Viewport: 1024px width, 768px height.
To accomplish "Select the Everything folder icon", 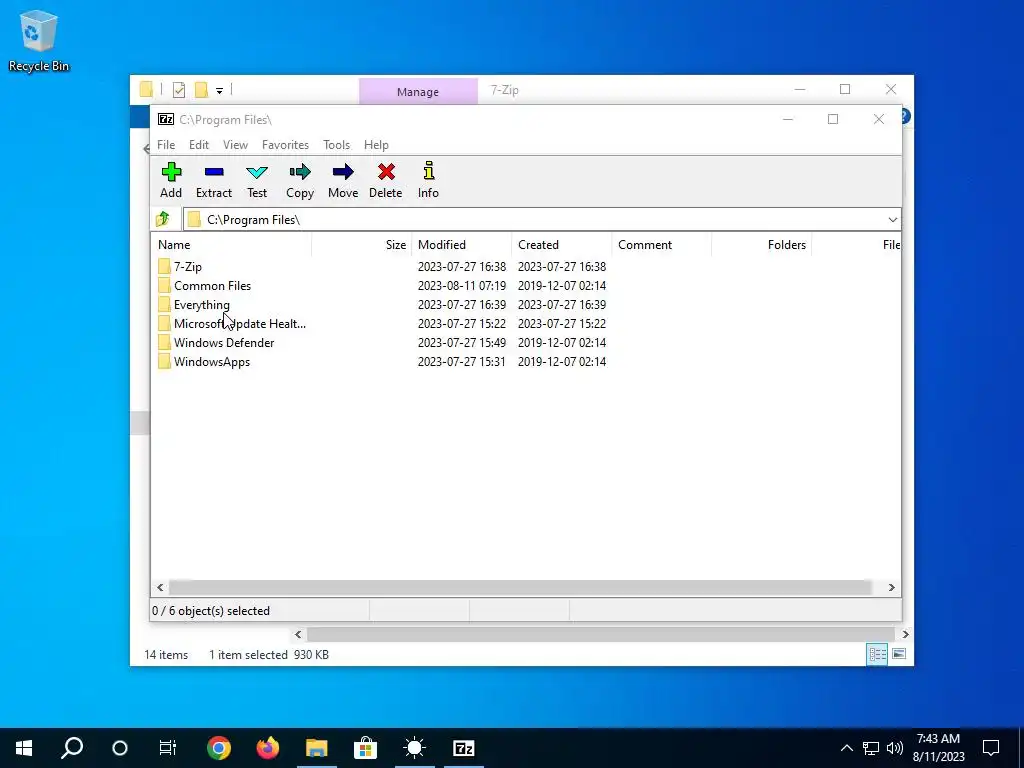I will 164,304.
